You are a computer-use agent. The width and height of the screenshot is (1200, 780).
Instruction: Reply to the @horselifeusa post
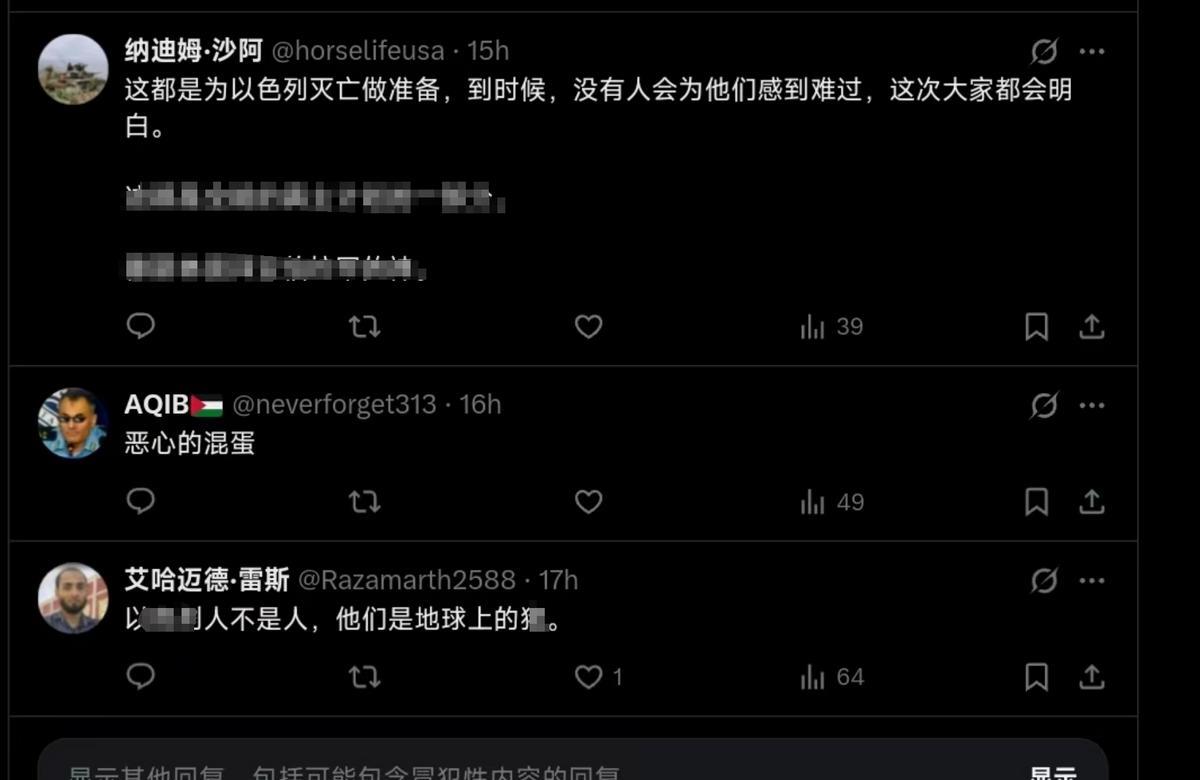(x=141, y=326)
